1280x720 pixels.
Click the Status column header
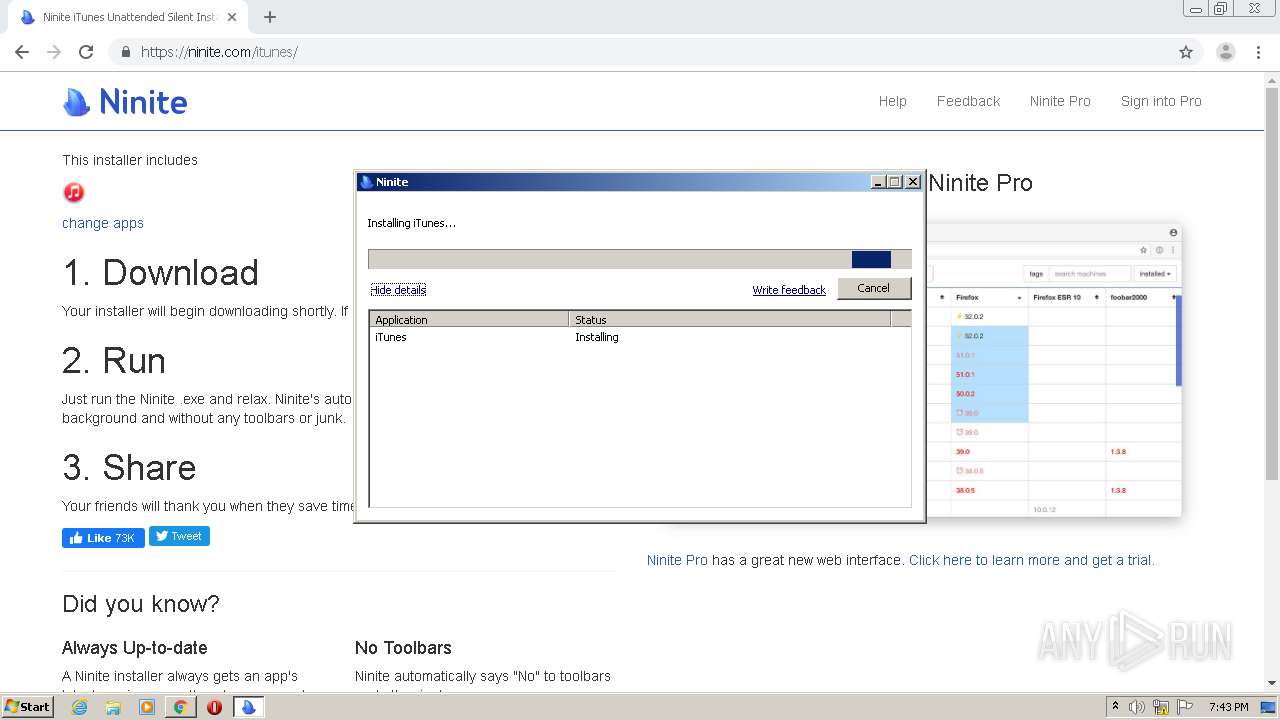[730, 320]
